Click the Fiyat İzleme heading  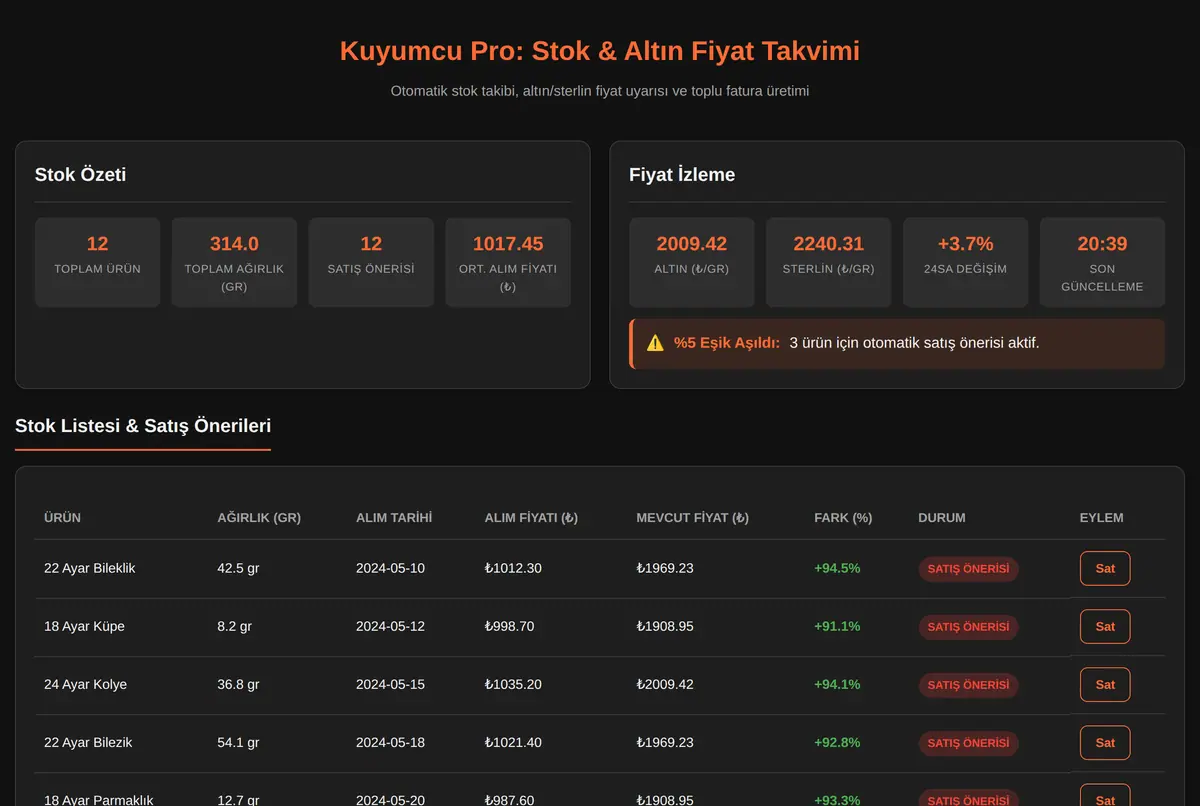click(x=682, y=175)
